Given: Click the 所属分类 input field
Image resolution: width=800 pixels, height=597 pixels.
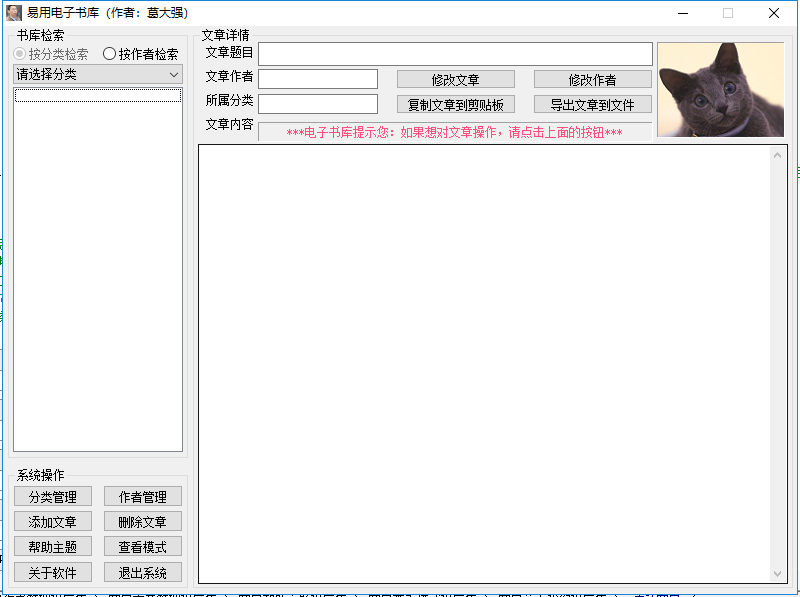Looking at the screenshot, I should (318, 104).
